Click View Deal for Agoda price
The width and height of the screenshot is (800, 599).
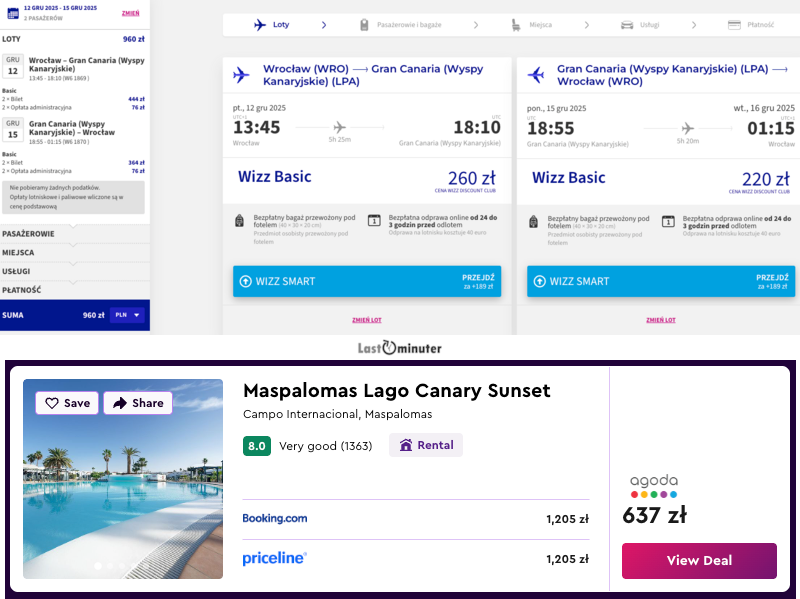pyautogui.click(x=699, y=561)
